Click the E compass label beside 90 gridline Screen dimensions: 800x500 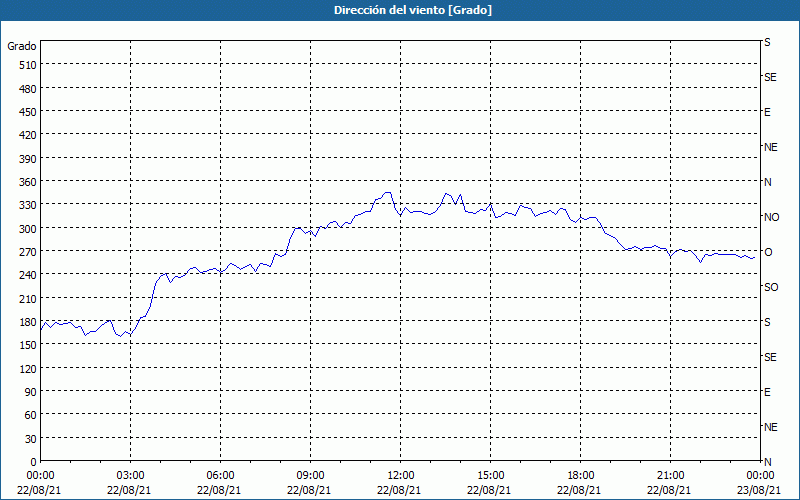[x=767, y=392]
